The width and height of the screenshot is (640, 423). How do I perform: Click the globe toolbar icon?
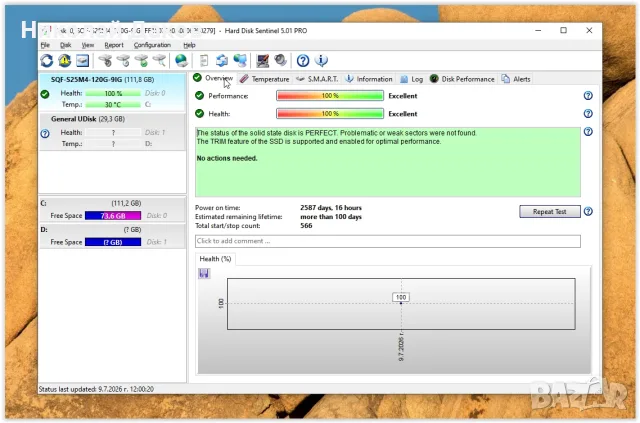click(x=181, y=61)
